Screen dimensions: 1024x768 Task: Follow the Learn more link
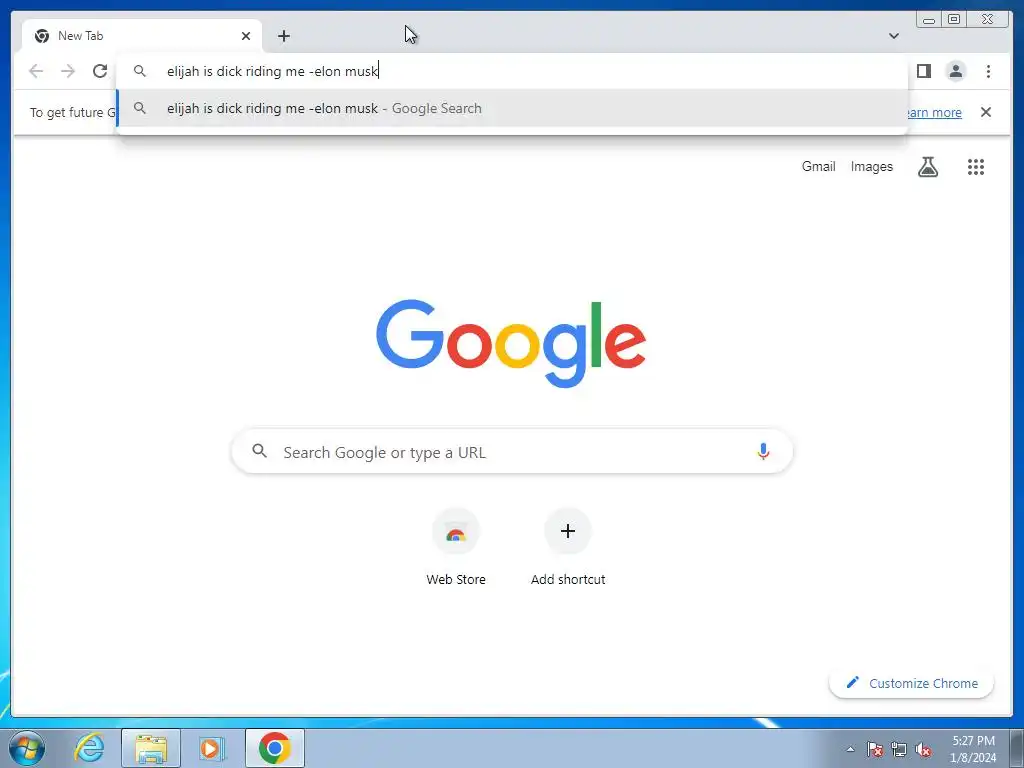(x=935, y=112)
